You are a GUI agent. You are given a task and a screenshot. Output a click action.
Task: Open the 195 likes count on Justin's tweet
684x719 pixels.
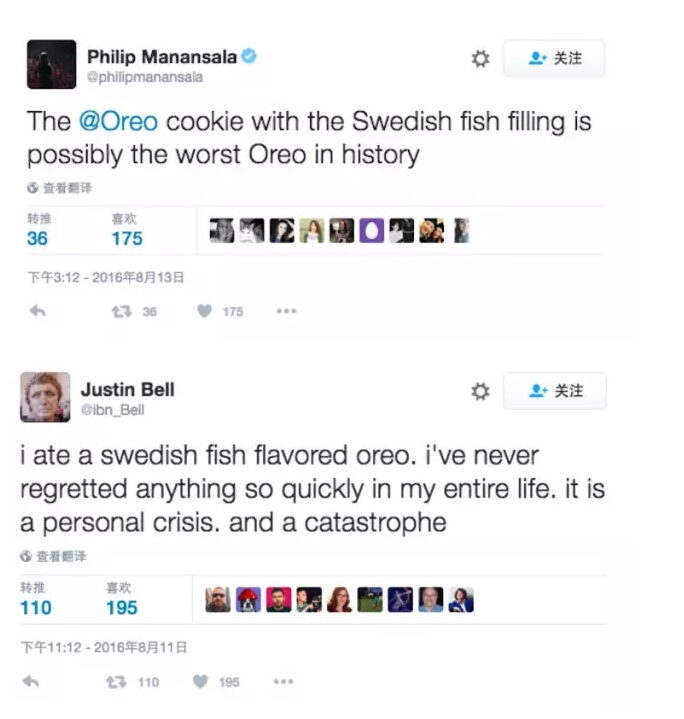click(122, 607)
